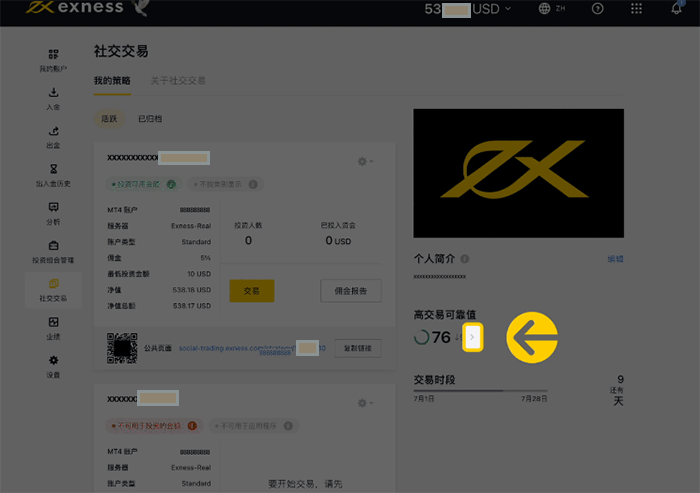Select the 我的策略 tab

111,80
